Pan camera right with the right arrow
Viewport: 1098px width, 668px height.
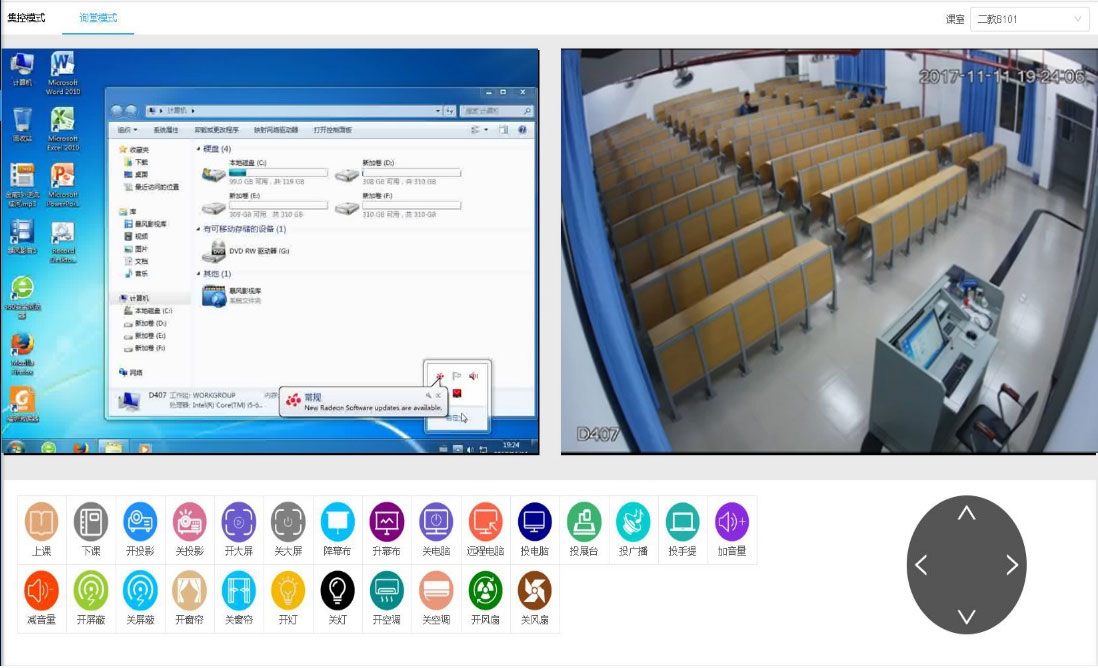pyautogui.click(x=1012, y=565)
